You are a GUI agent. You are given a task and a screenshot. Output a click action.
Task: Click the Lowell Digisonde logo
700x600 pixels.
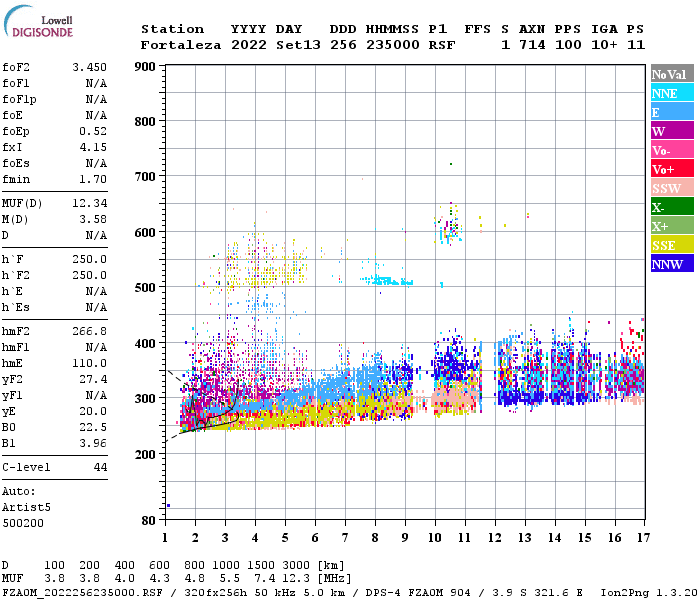coord(38,21)
